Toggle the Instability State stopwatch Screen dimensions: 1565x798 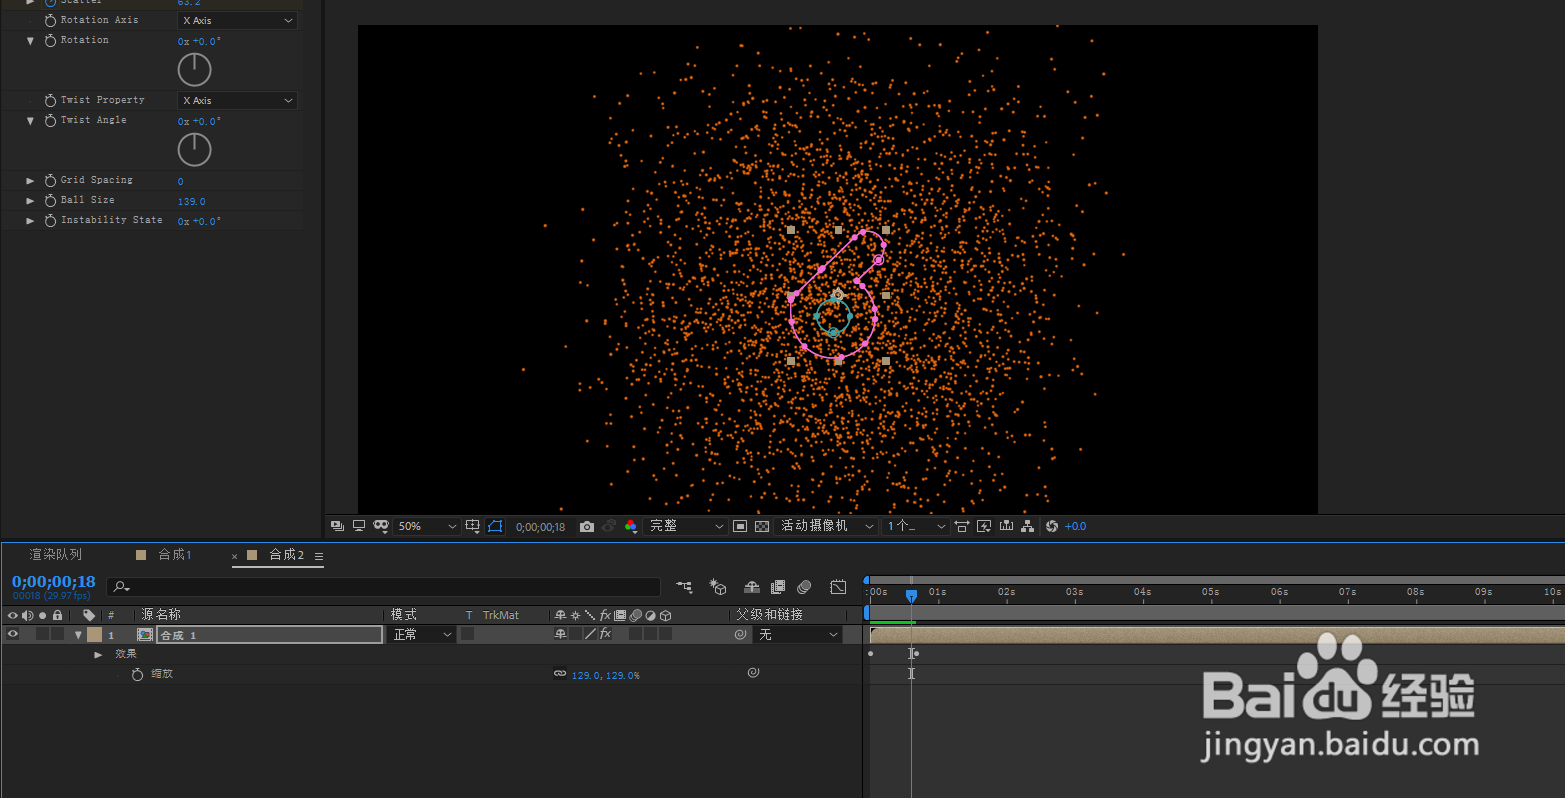50,221
